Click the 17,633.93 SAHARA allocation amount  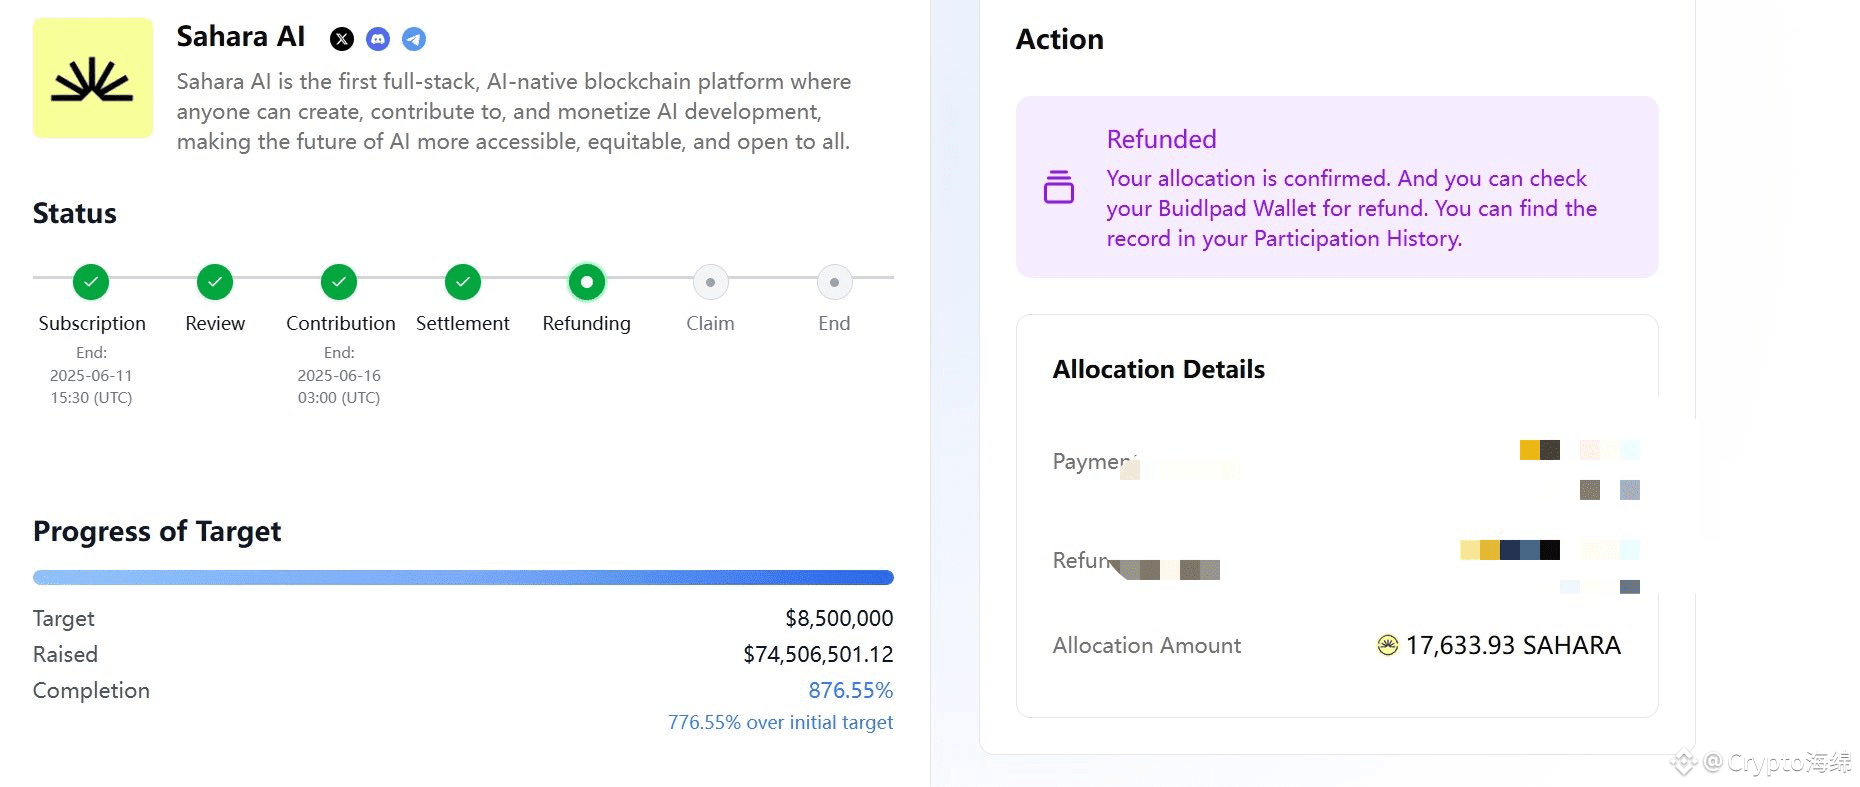(x=1512, y=645)
